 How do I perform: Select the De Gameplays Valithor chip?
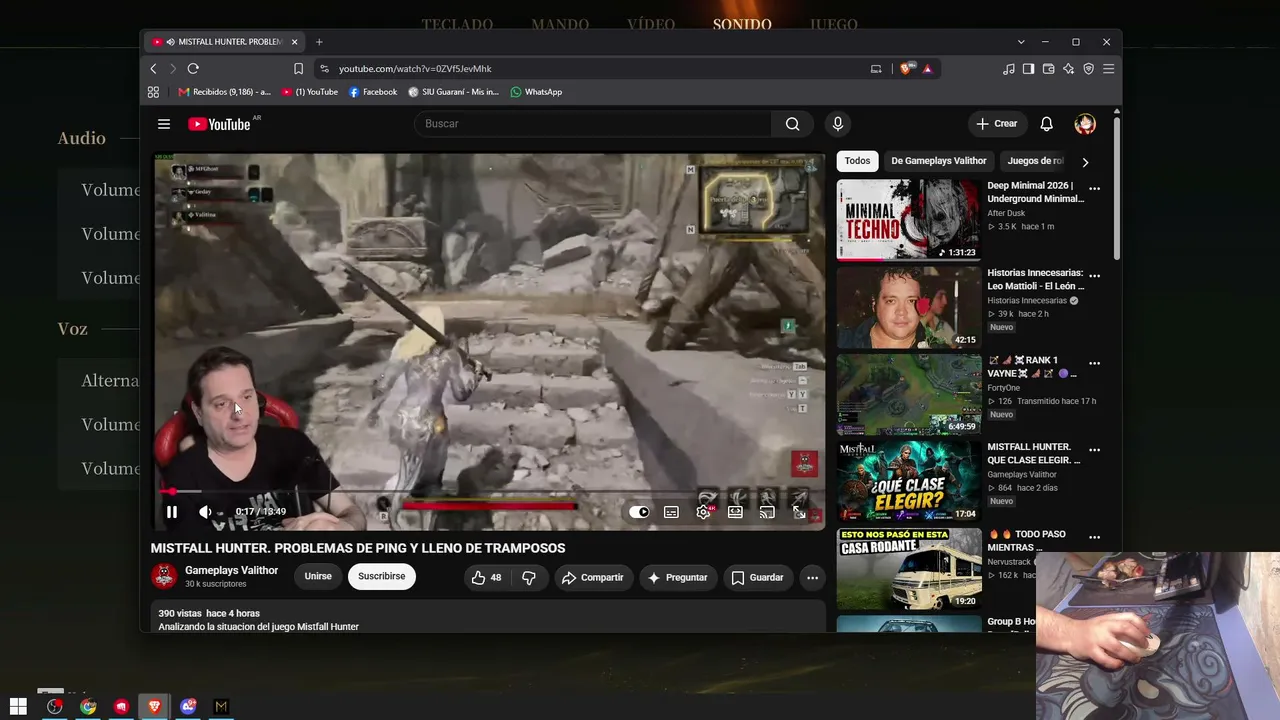coord(939,161)
